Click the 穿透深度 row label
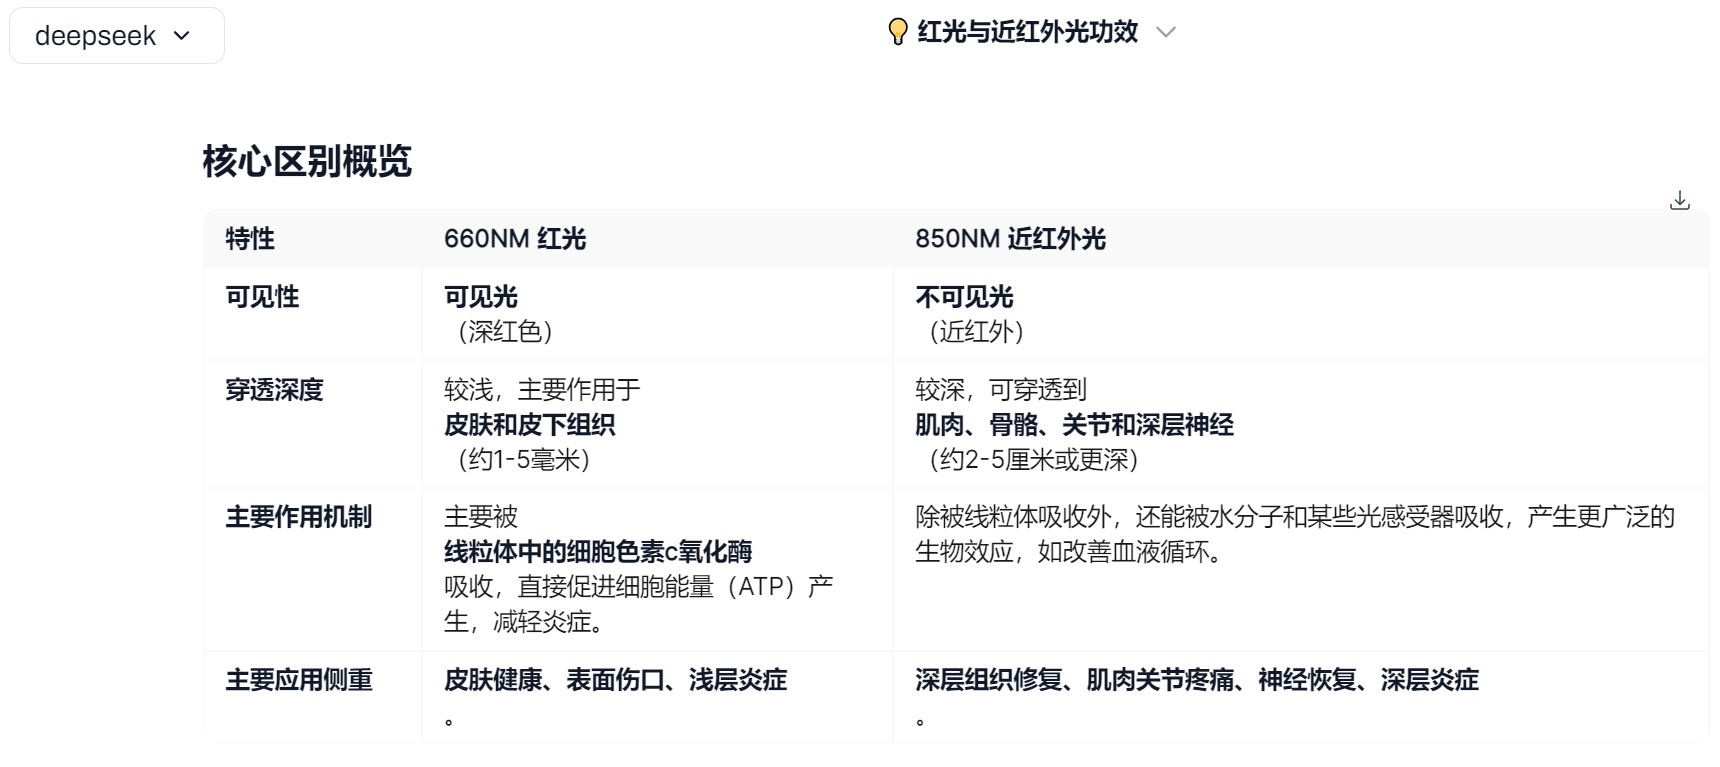 [x=274, y=390]
